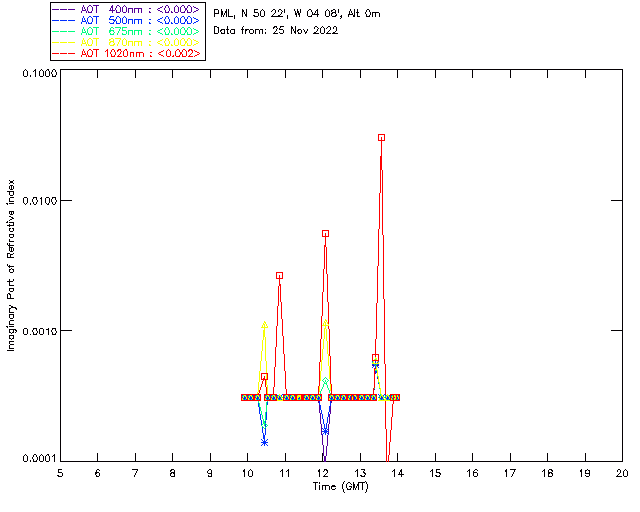
Task: Click the x-axis tick label 19
Action: point(585,473)
